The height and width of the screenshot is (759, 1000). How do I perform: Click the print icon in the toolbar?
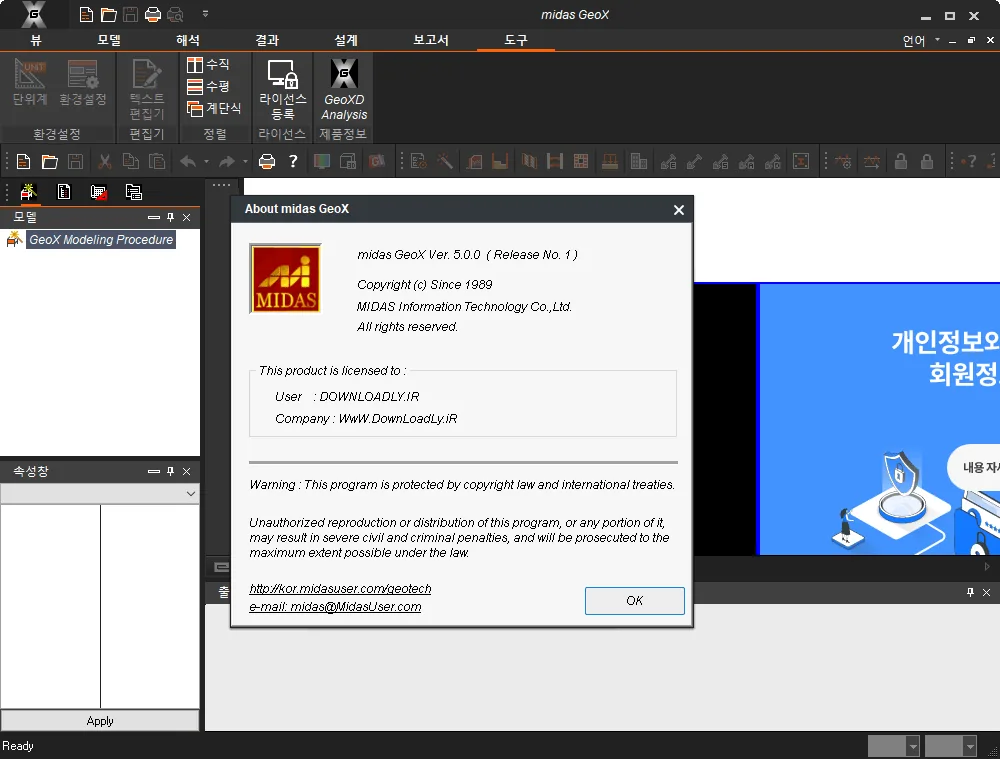(x=267, y=161)
